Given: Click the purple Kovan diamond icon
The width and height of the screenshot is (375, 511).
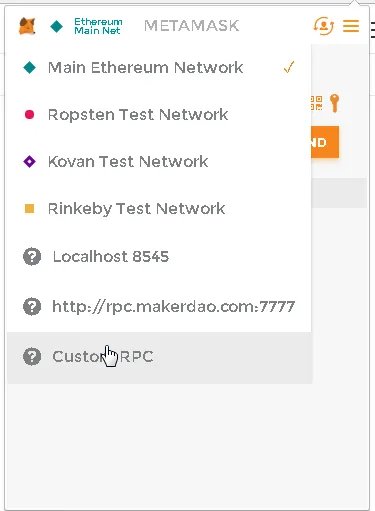Looking at the screenshot, I should click(x=29, y=162).
